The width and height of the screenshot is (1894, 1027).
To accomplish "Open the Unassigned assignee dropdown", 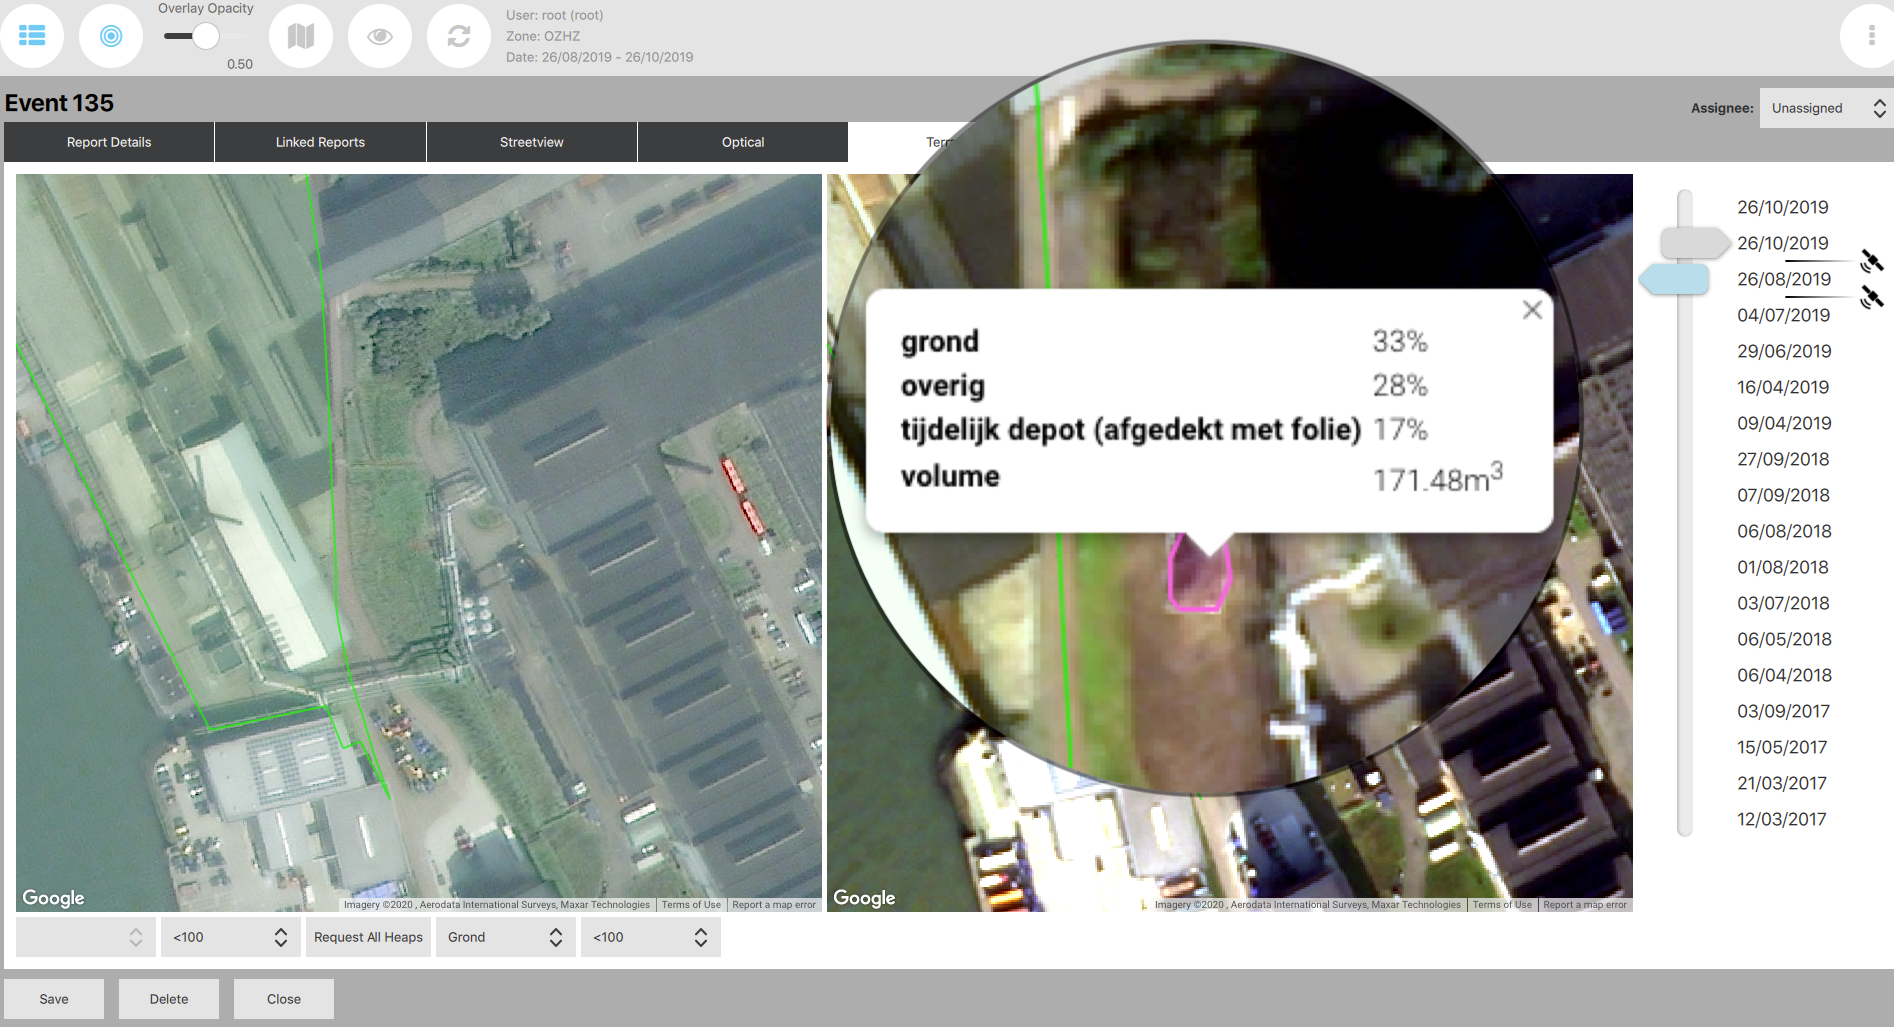I will [1824, 107].
